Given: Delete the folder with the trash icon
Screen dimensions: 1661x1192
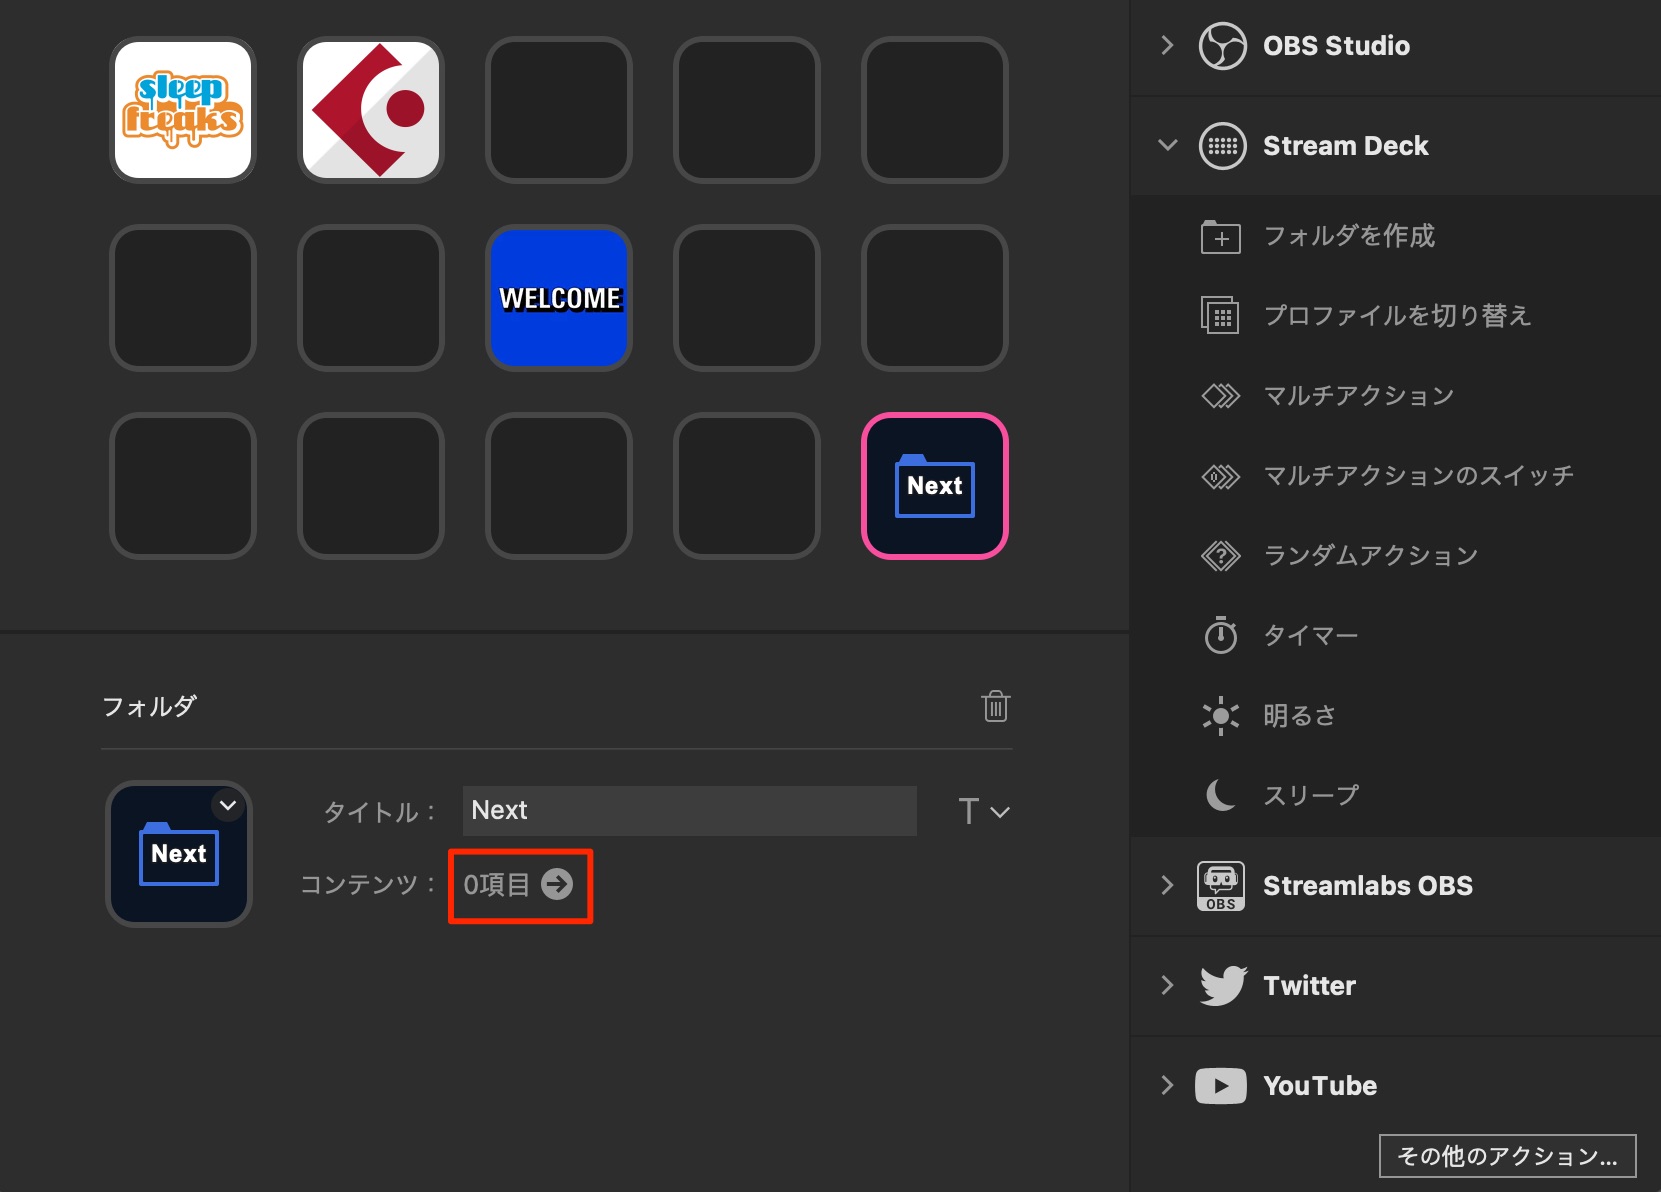Looking at the screenshot, I should pyautogui.click(x=995, y=706).
